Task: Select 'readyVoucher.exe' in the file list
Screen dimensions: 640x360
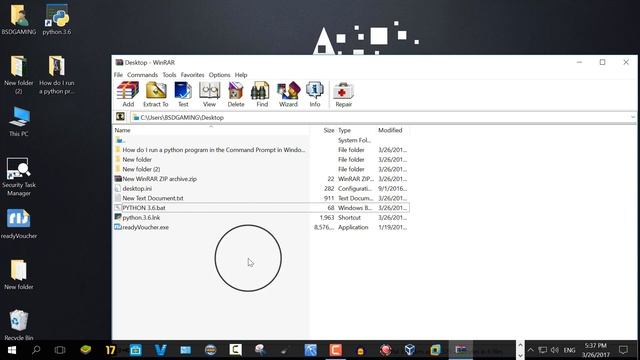Action: pyautogui.click(x=261, y=227)
